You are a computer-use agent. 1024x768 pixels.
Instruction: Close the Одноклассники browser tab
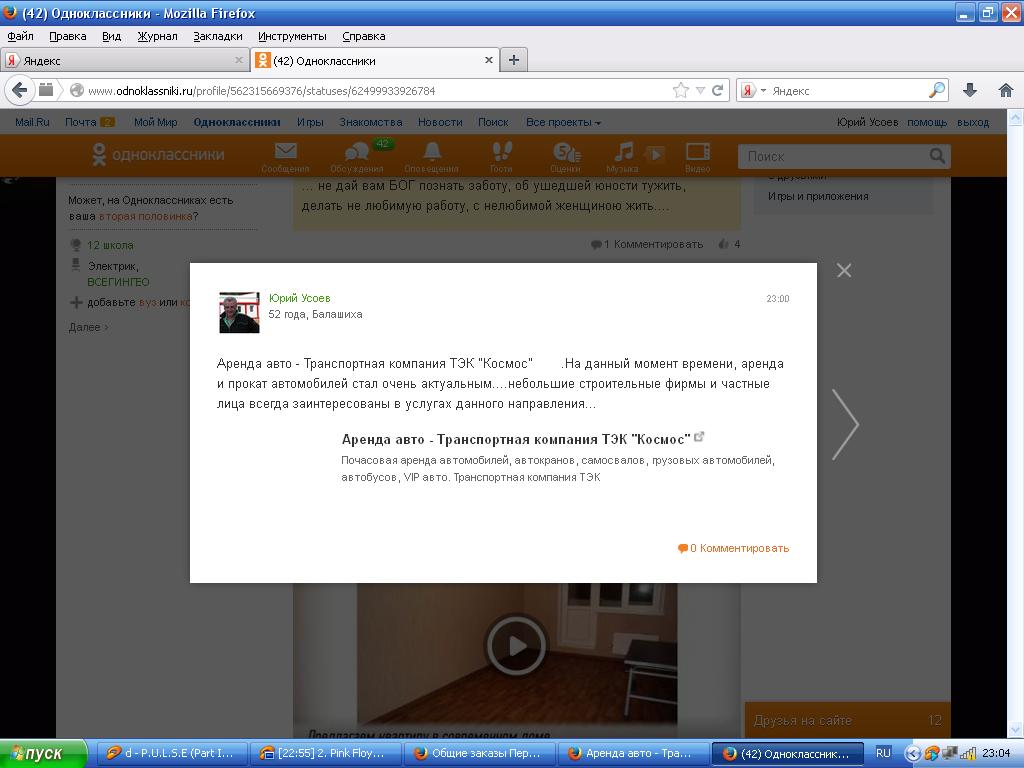click(x=488, y=60)
